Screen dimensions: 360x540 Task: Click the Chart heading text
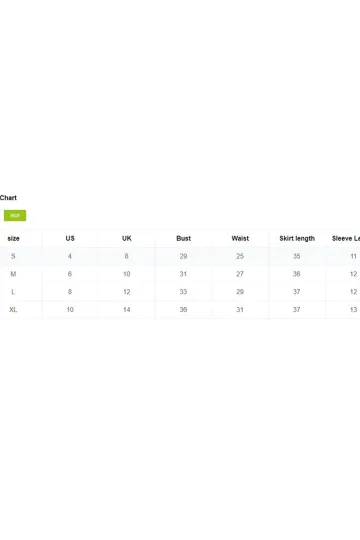pos(8,198)
